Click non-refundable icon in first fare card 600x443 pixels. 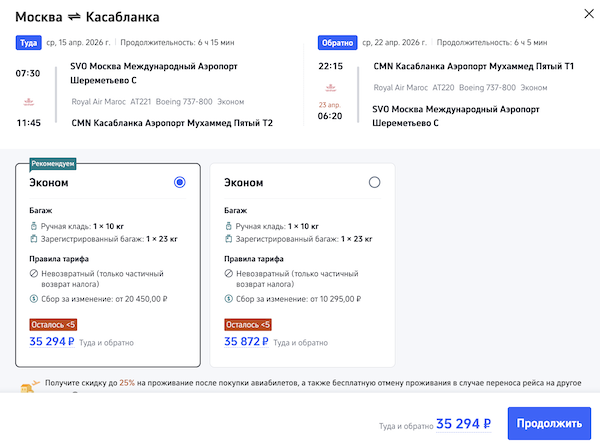[x=33, y=273]
